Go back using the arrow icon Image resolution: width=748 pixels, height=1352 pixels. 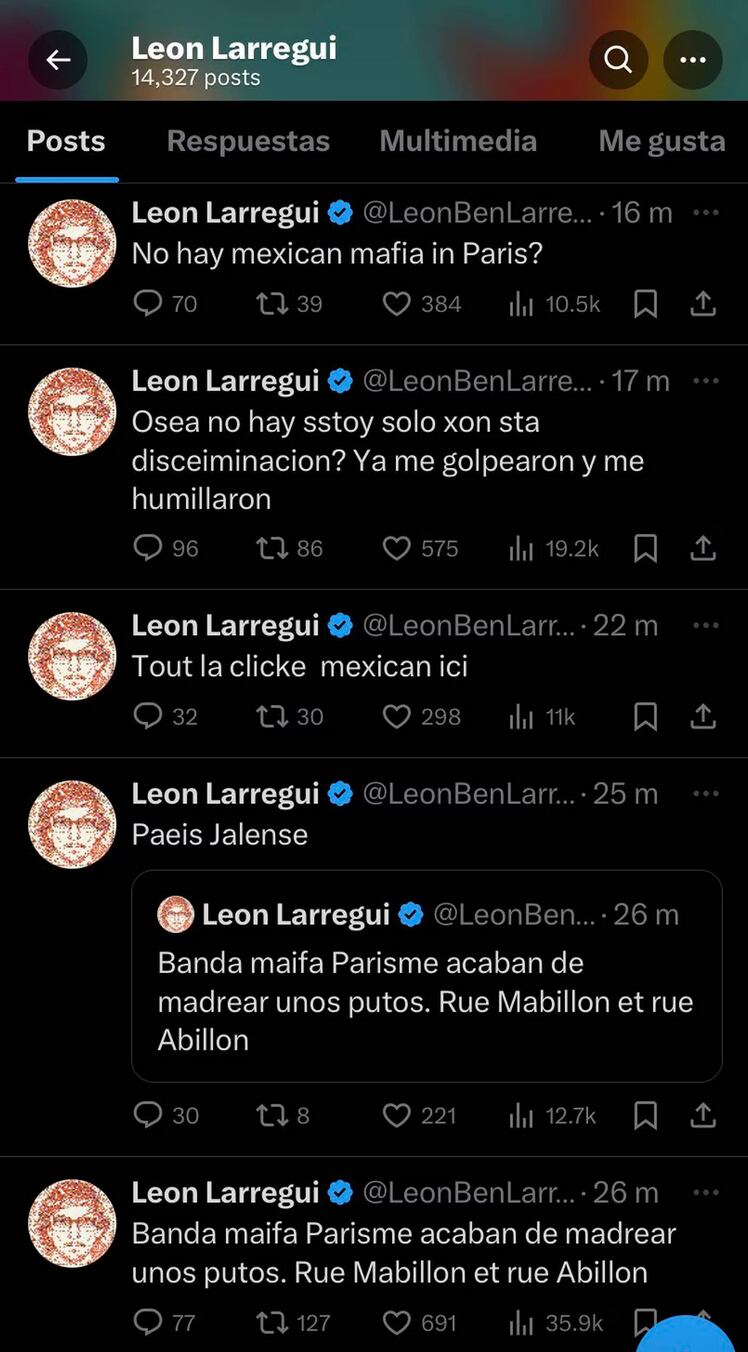click(x=58, y=60)
